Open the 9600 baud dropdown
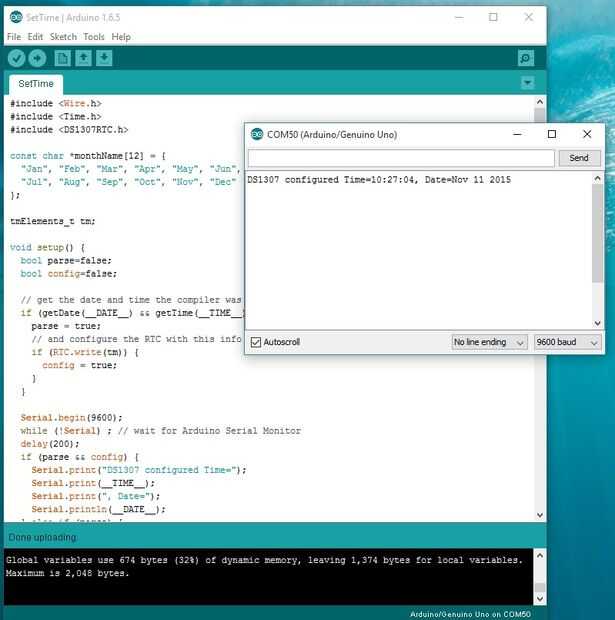 point(567,342)
